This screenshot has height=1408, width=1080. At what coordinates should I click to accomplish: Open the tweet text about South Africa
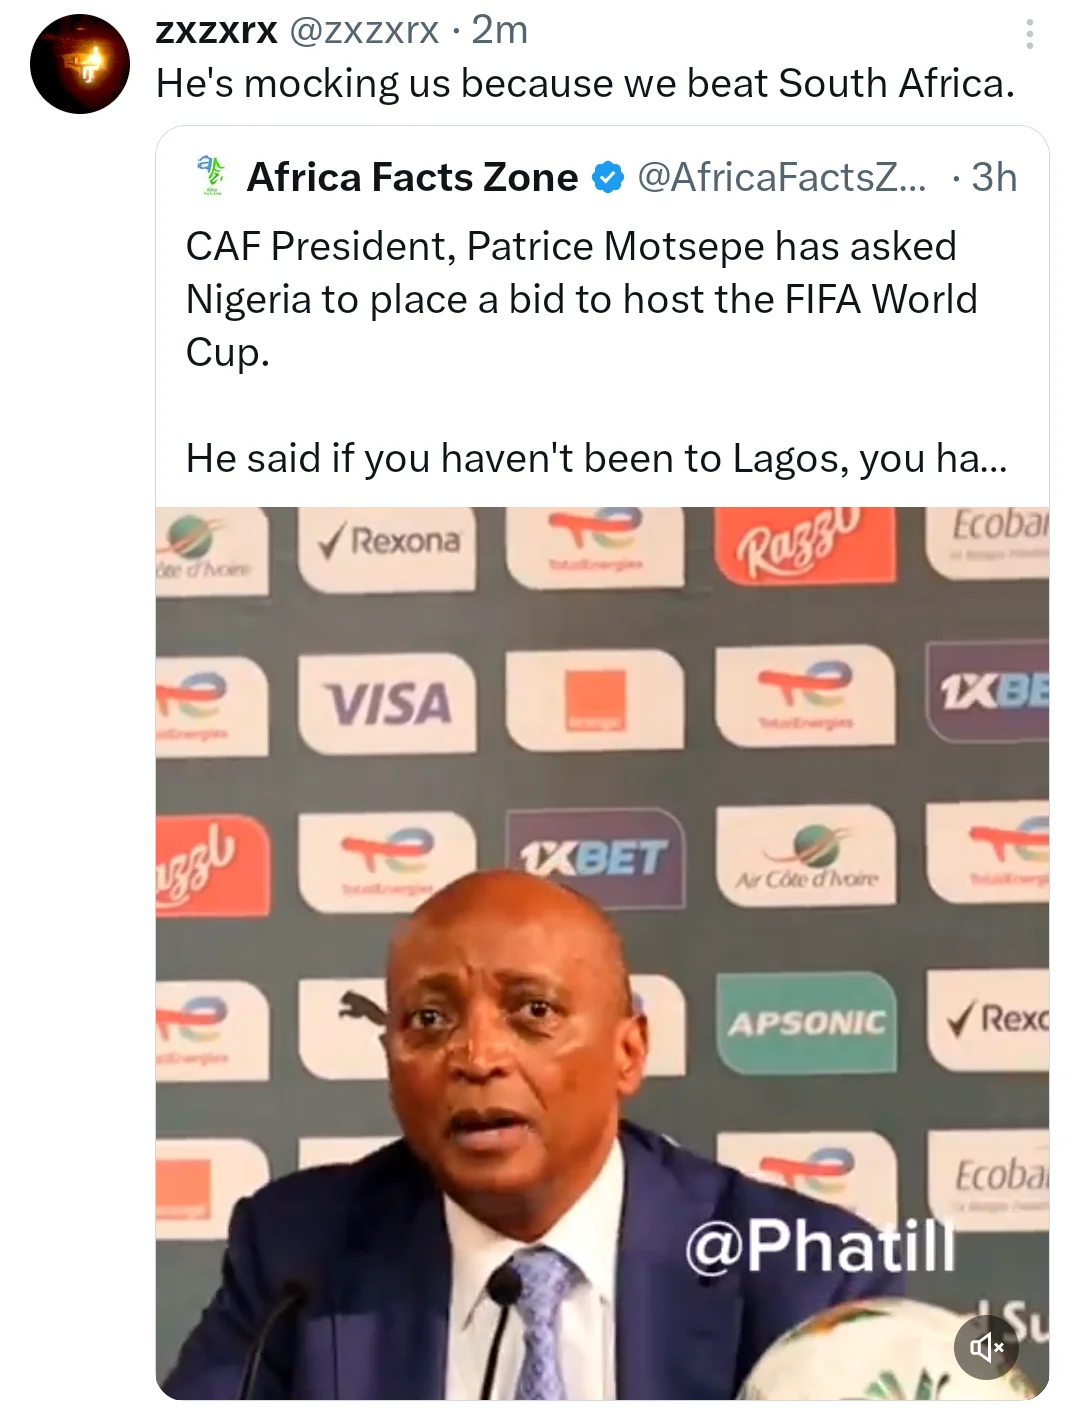pyautogui.click(x=585, y=84)
